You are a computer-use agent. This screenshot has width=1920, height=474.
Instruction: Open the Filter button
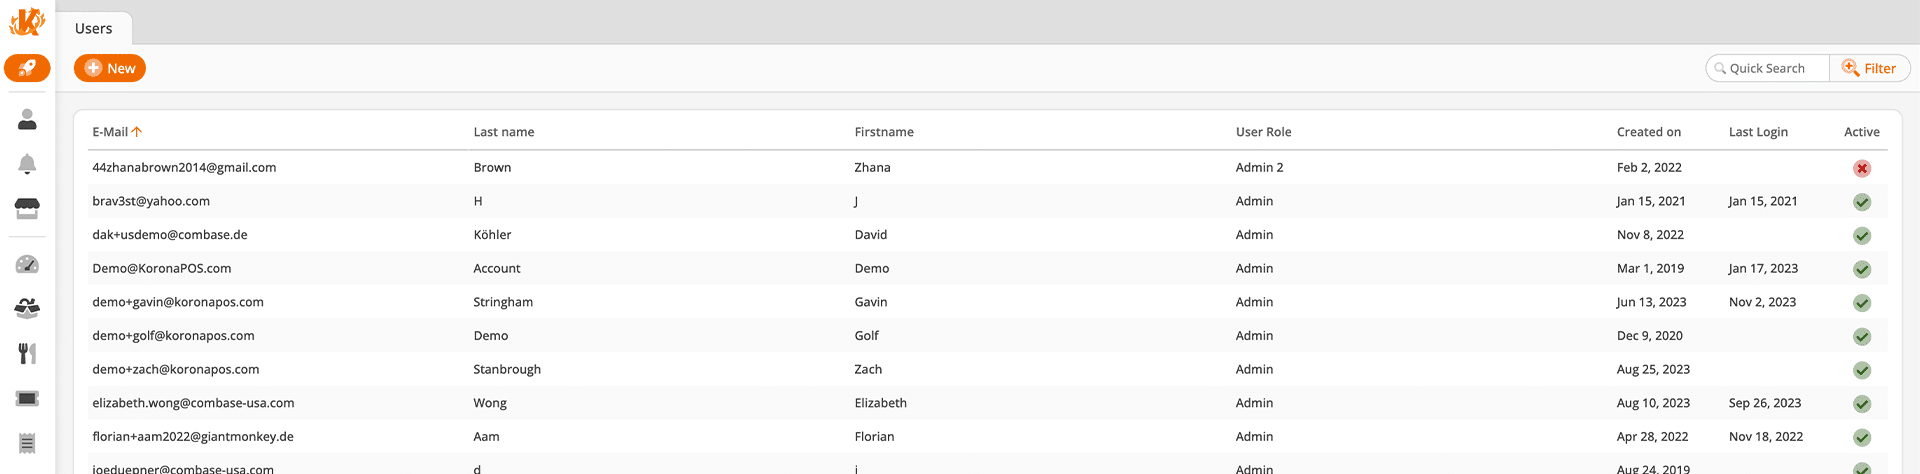pyautogui.click(x=1870, y=68)
